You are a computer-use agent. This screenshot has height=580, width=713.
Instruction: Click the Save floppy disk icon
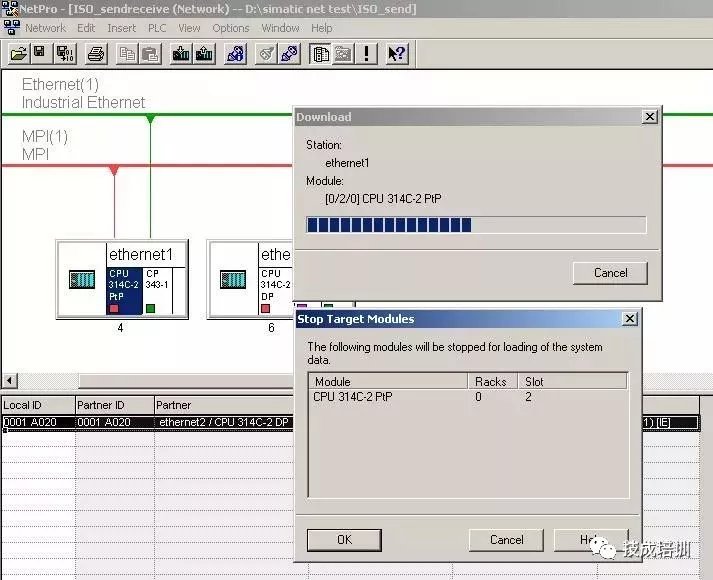(x=39, y=53)
